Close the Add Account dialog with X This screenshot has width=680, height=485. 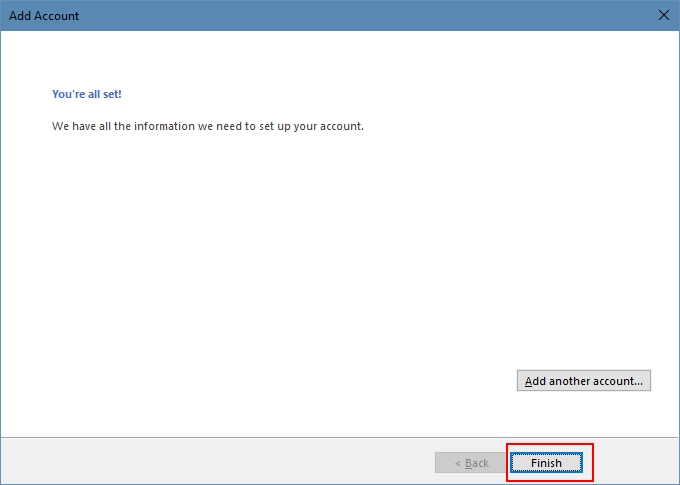pos(663,16)
